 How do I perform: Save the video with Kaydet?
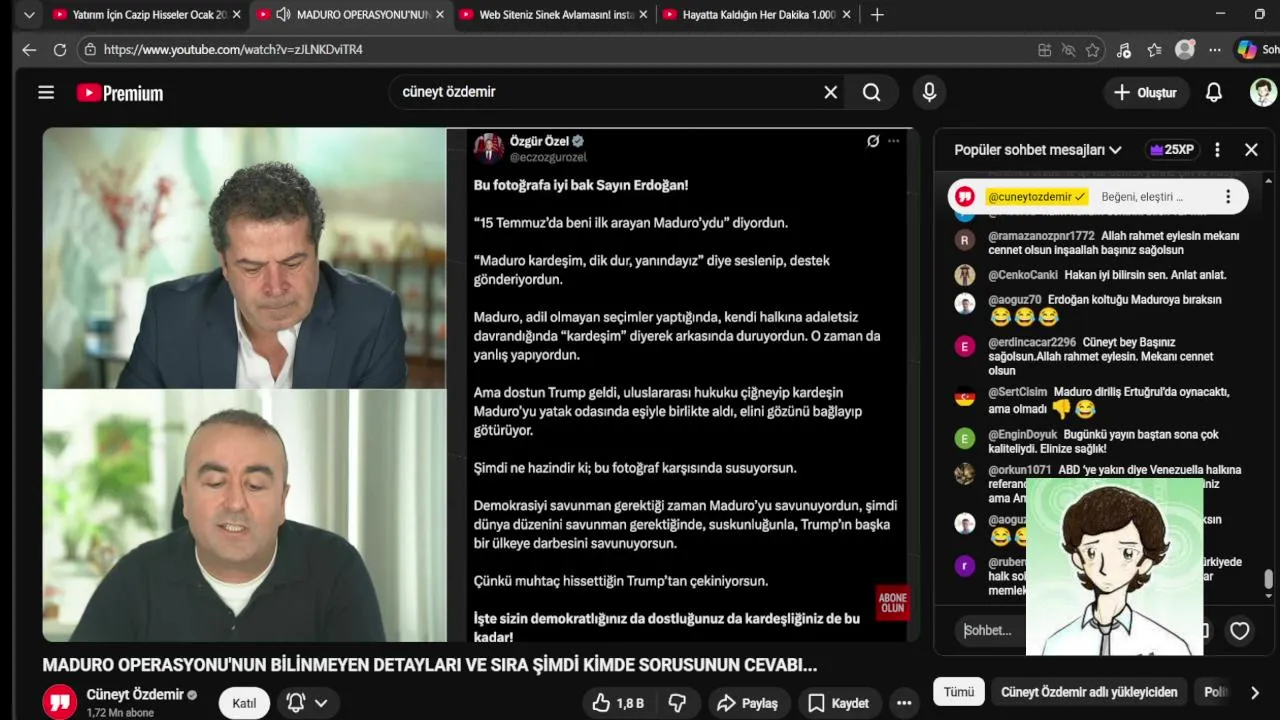click(x=838, y=703)
